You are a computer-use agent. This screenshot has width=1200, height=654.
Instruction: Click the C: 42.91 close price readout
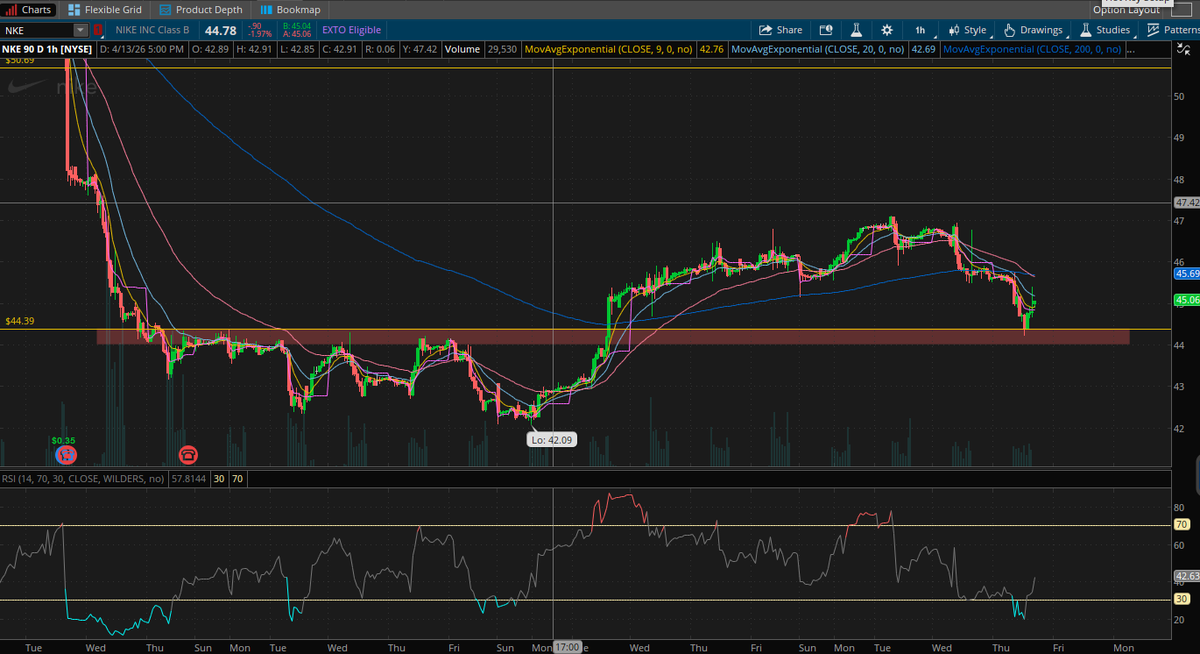tap(342, 48)
